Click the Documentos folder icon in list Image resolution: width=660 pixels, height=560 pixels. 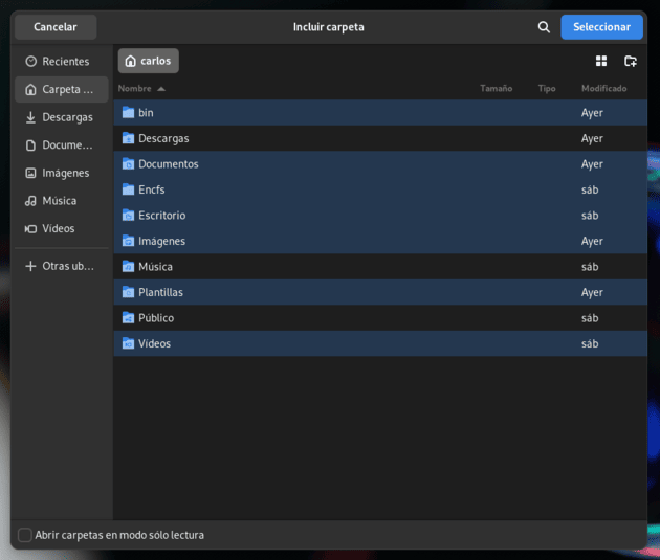[x=128, y=164]
